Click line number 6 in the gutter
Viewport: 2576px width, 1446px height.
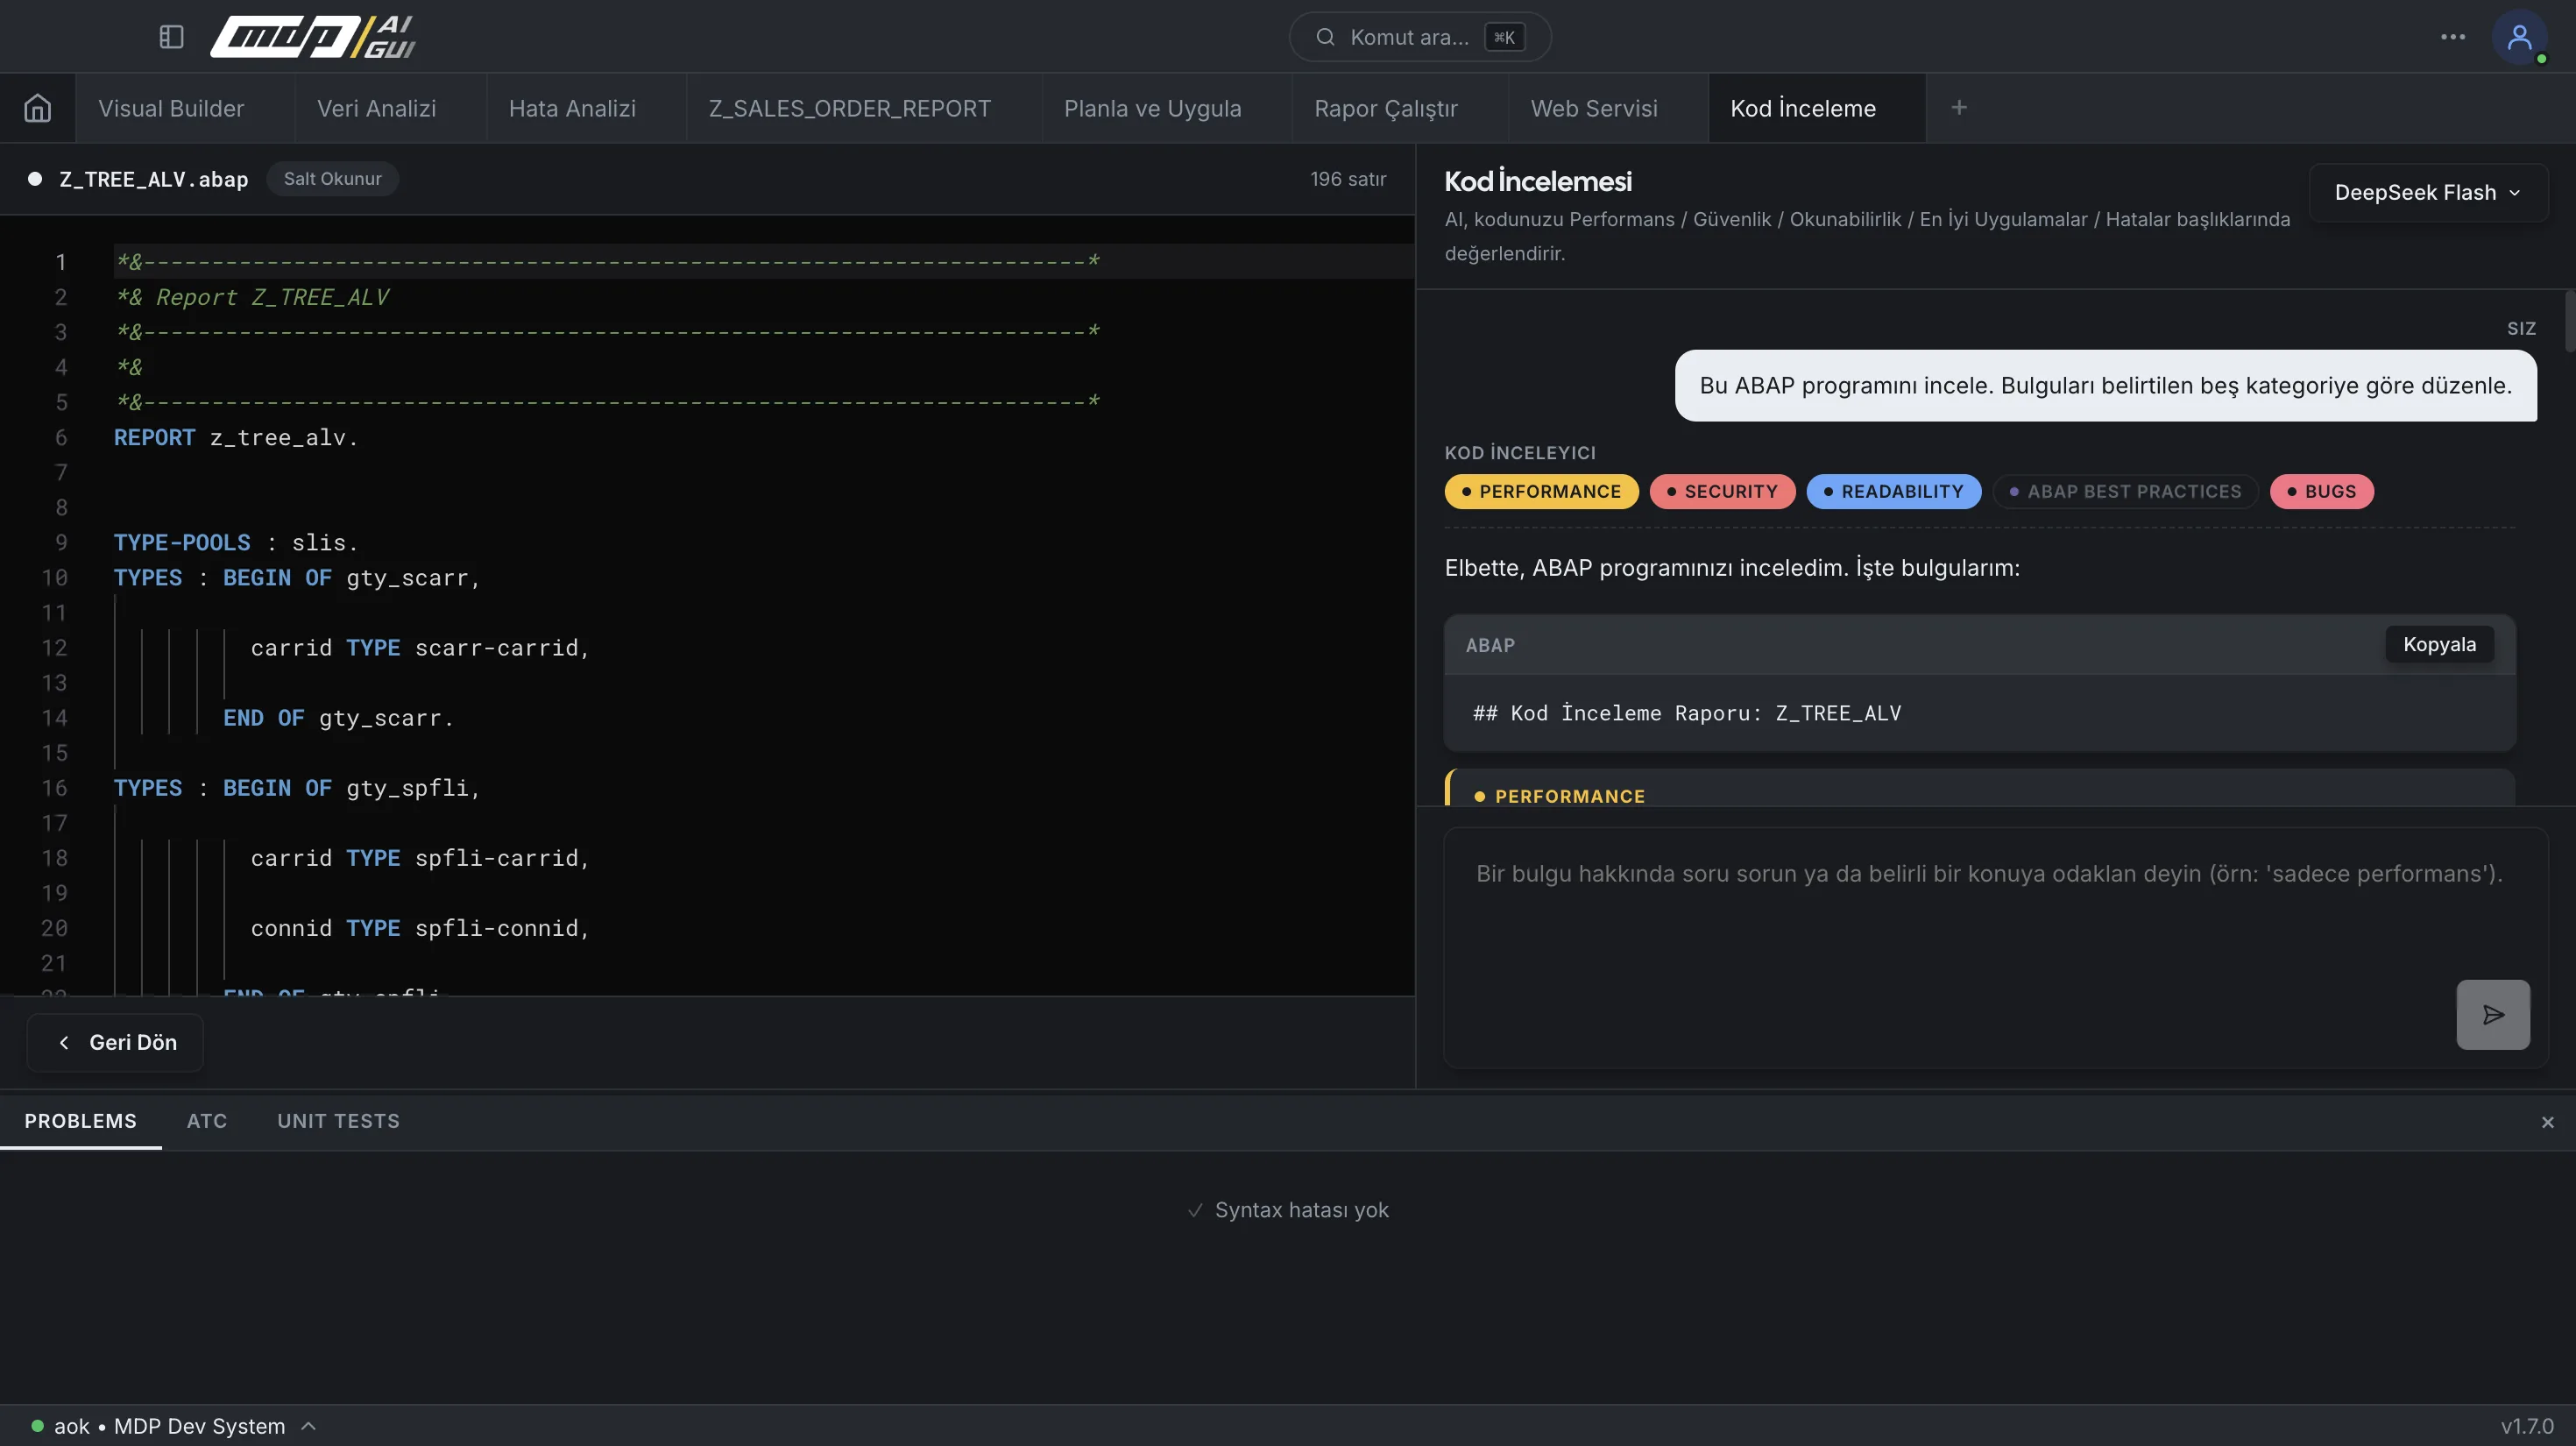click(x=61, y=438)
